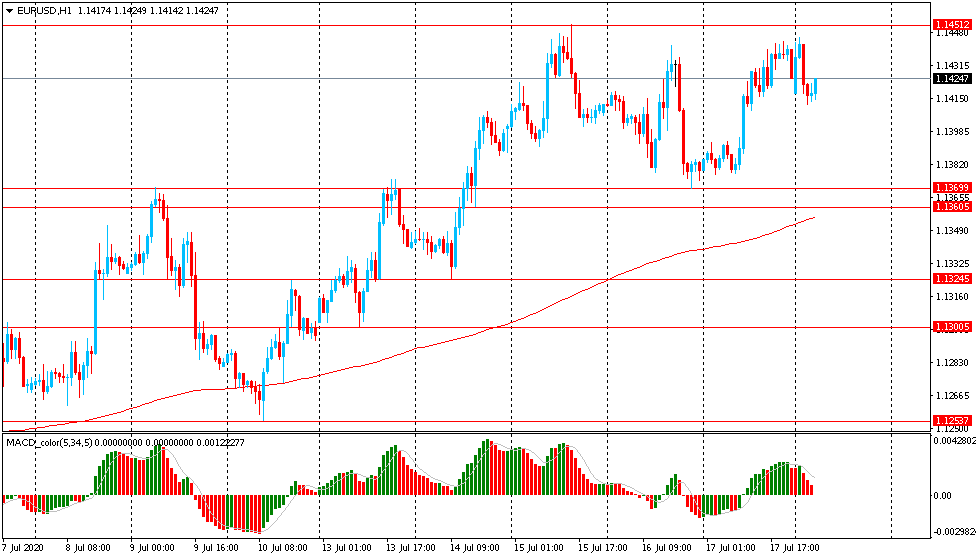The image size is (976, 559).
Task: Click the 1.14315 price scale value
Action: (952, 65)
